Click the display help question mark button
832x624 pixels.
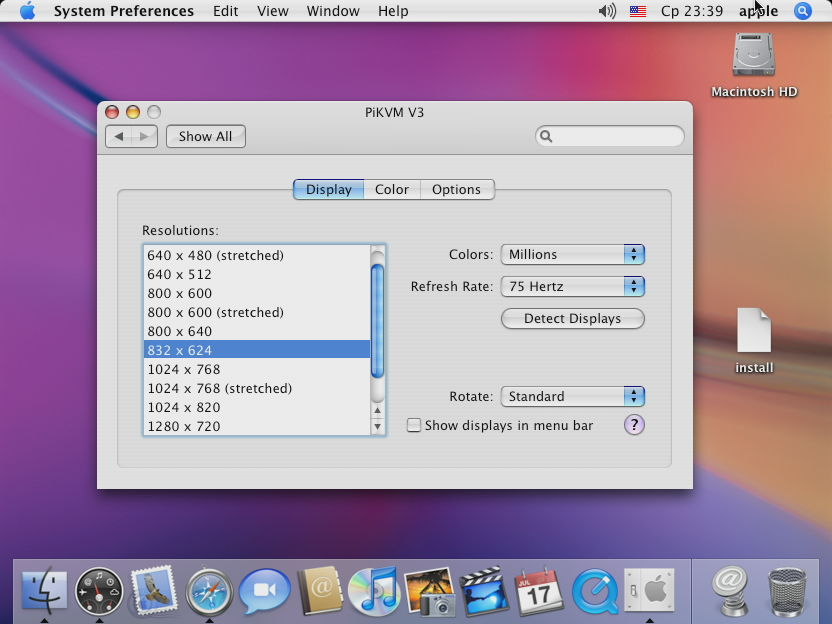[634, 425]
